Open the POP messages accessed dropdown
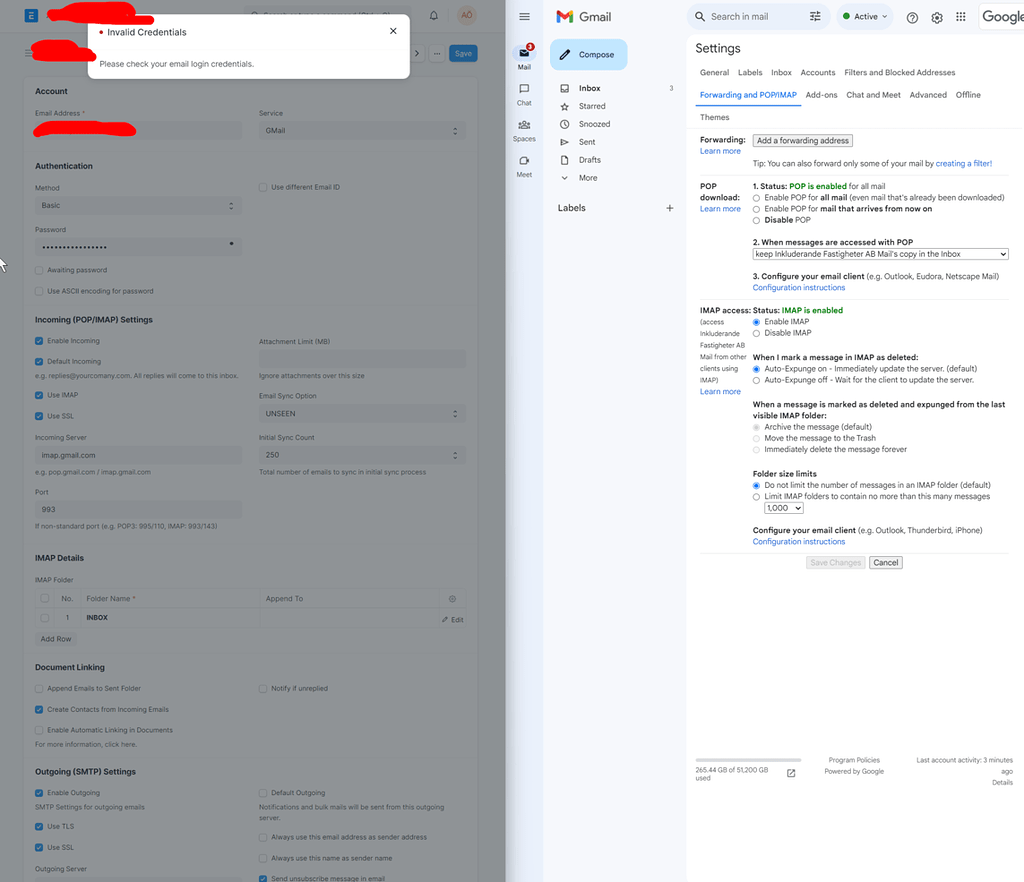1024x882 pixels. point(880,253)
